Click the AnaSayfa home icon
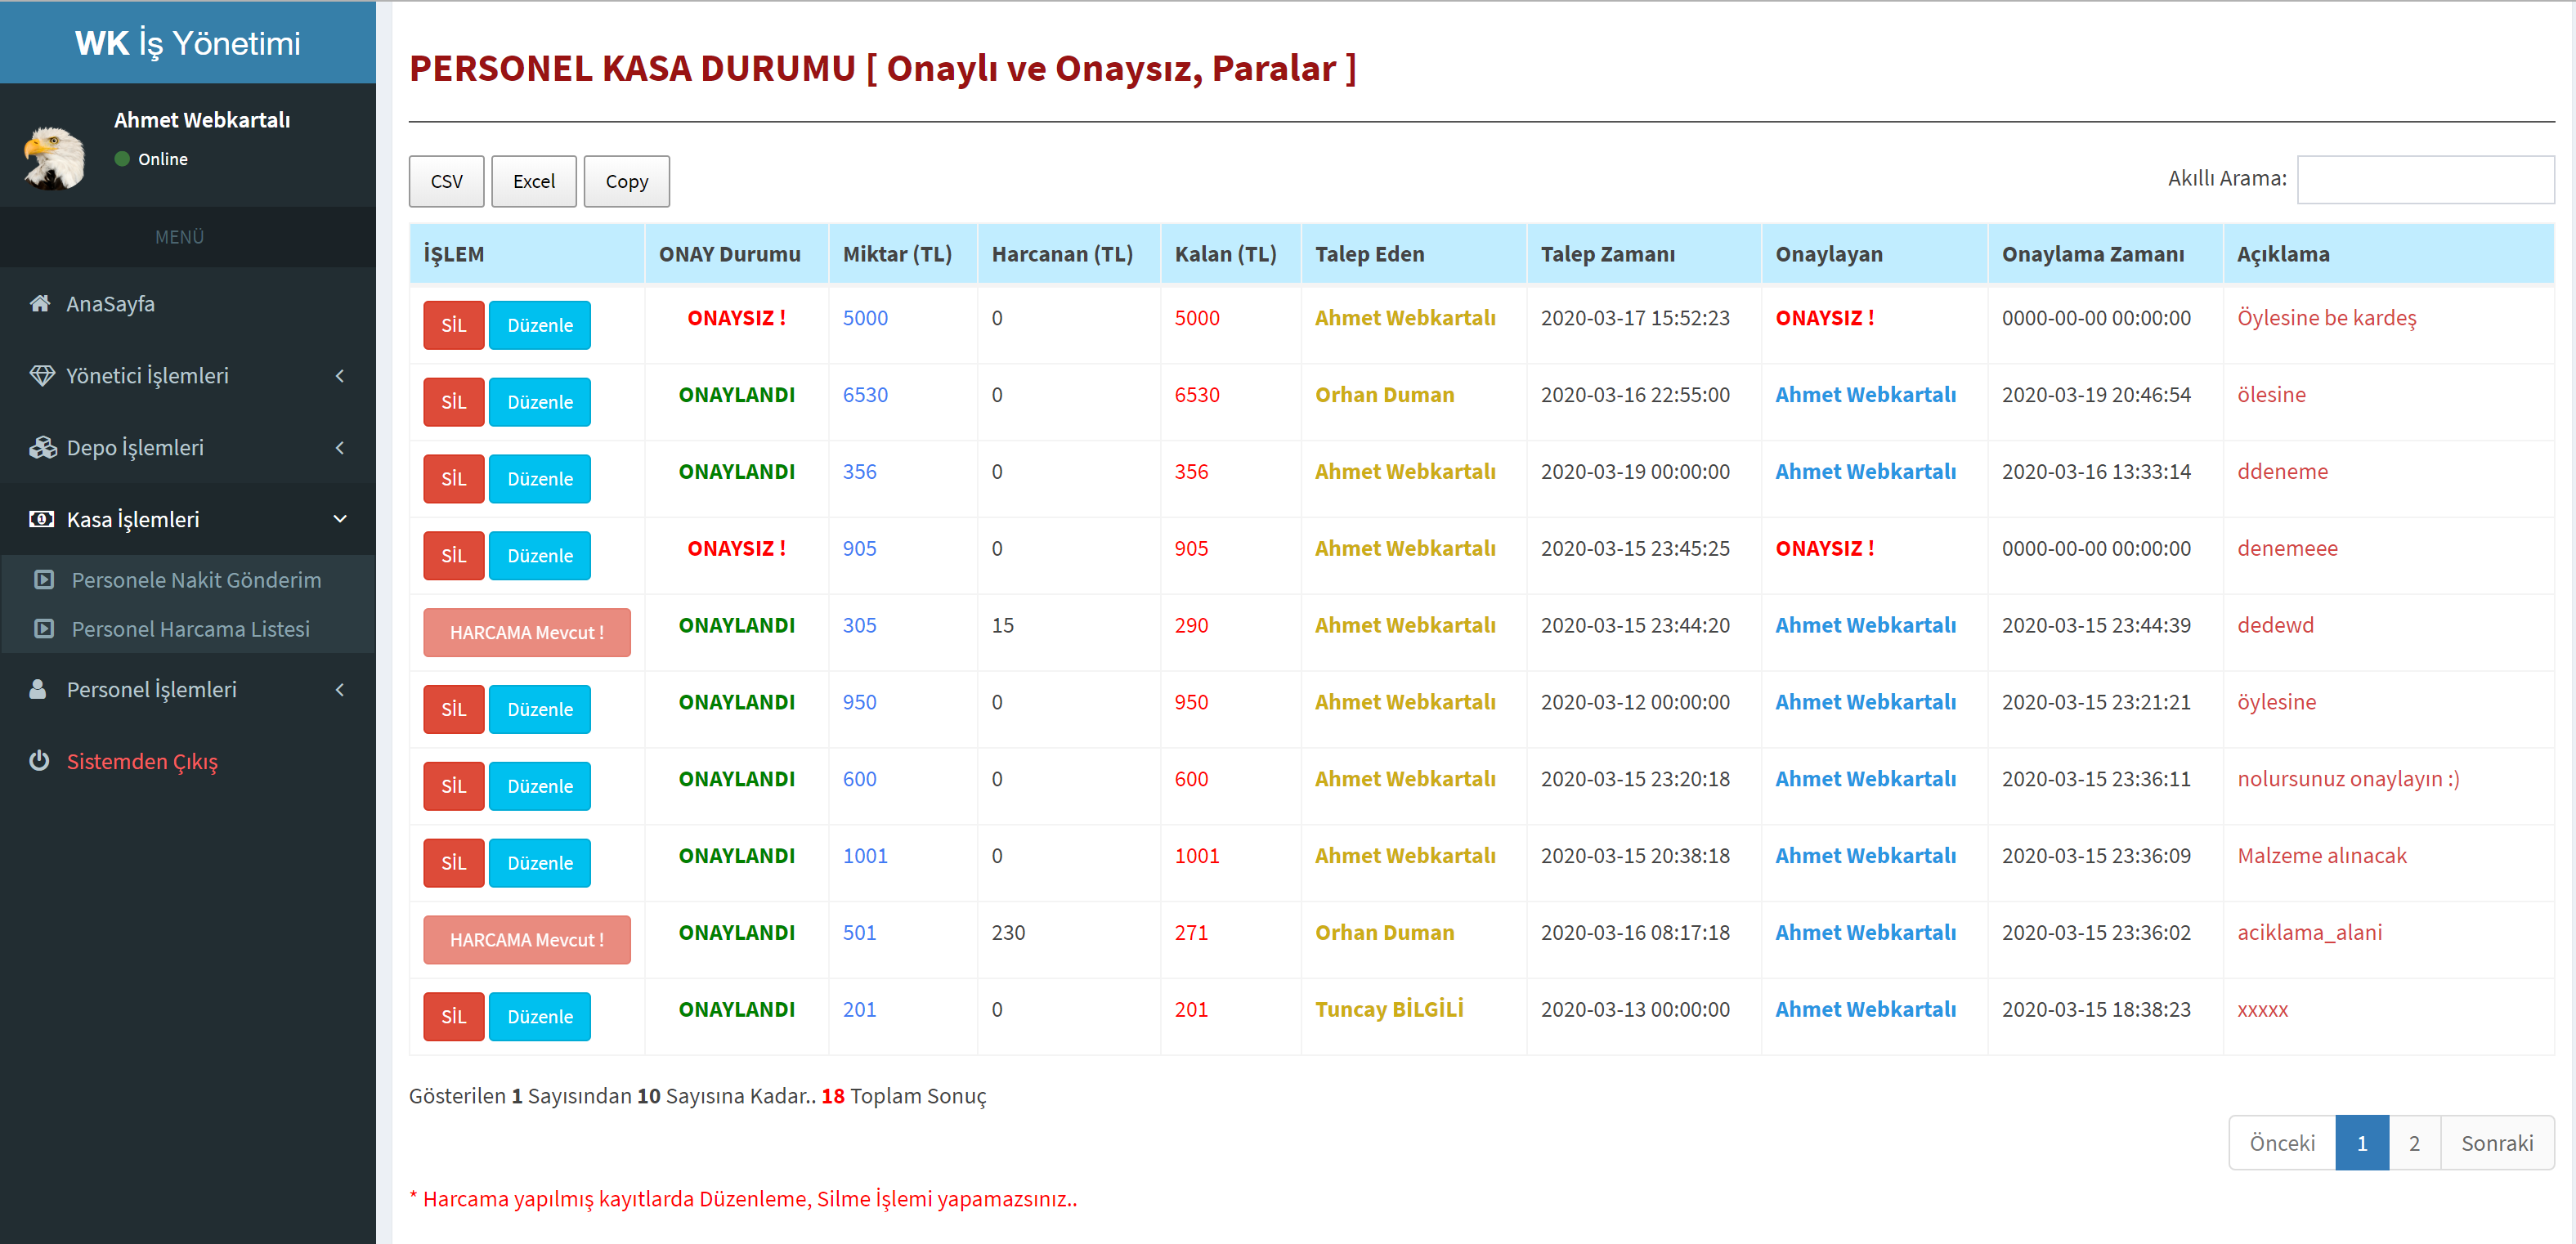Image resolution: width=2576 pixels, height=1244 pixels. [40, 303]
